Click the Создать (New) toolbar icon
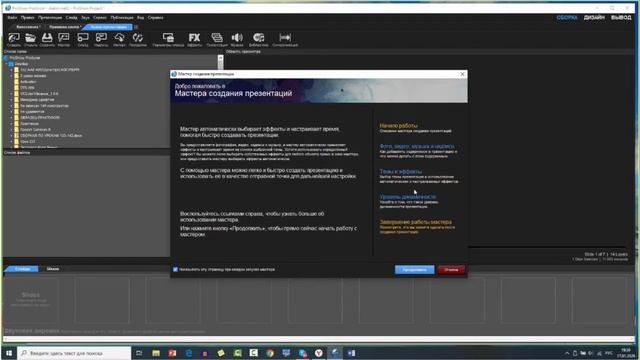The width and height of the screenshot is (640, 360). click(14, 39)
